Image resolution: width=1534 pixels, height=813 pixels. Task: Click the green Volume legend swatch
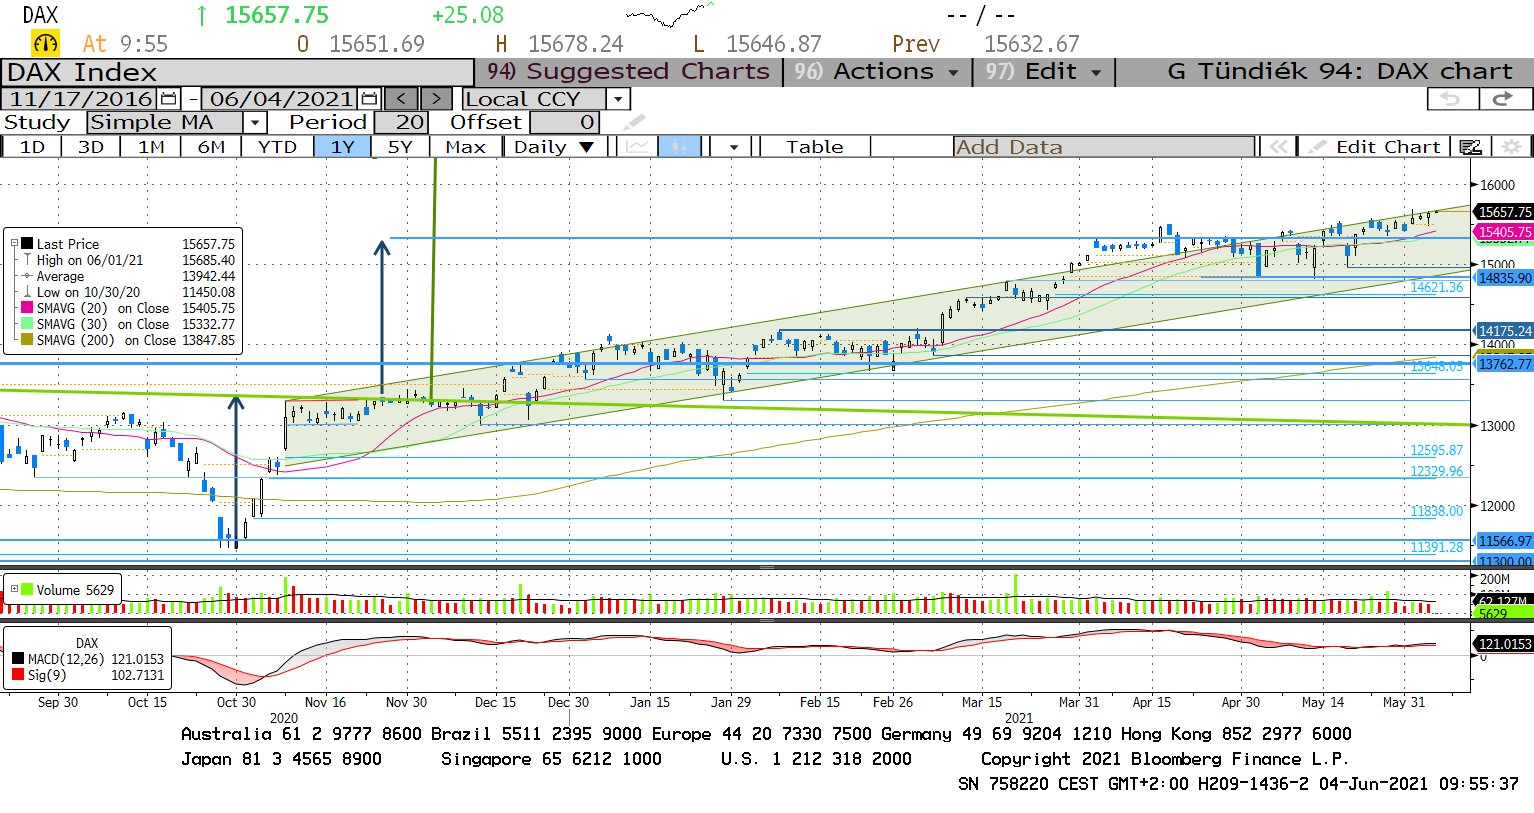point(27,590)
